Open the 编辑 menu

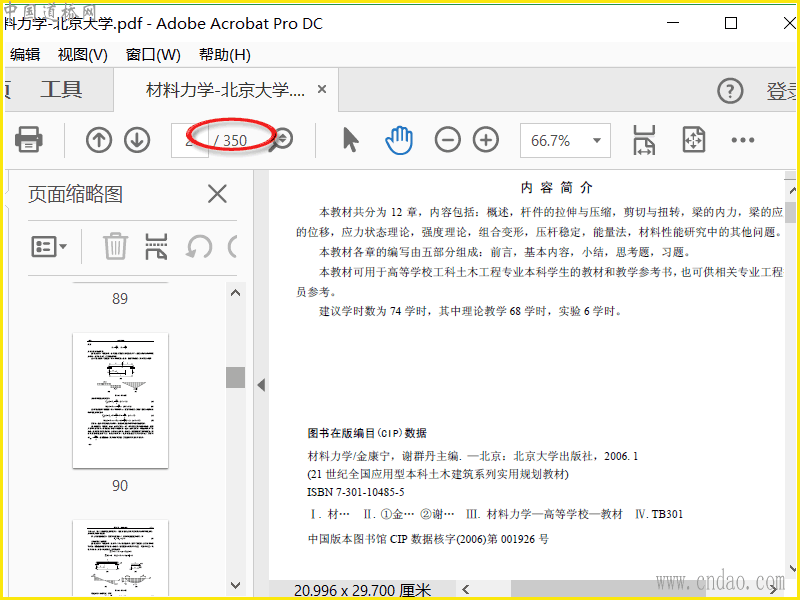24,55
